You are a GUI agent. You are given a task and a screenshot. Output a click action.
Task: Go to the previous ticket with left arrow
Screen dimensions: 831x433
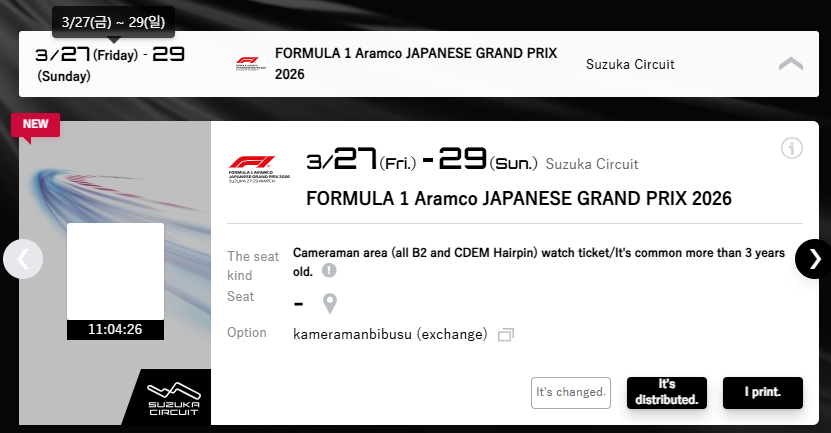(23, 259)
